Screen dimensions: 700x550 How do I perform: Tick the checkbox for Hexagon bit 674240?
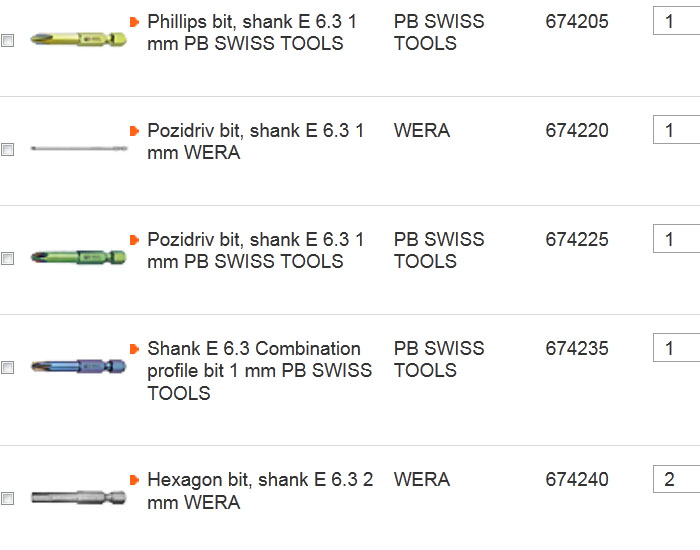(x=8, y=498)
